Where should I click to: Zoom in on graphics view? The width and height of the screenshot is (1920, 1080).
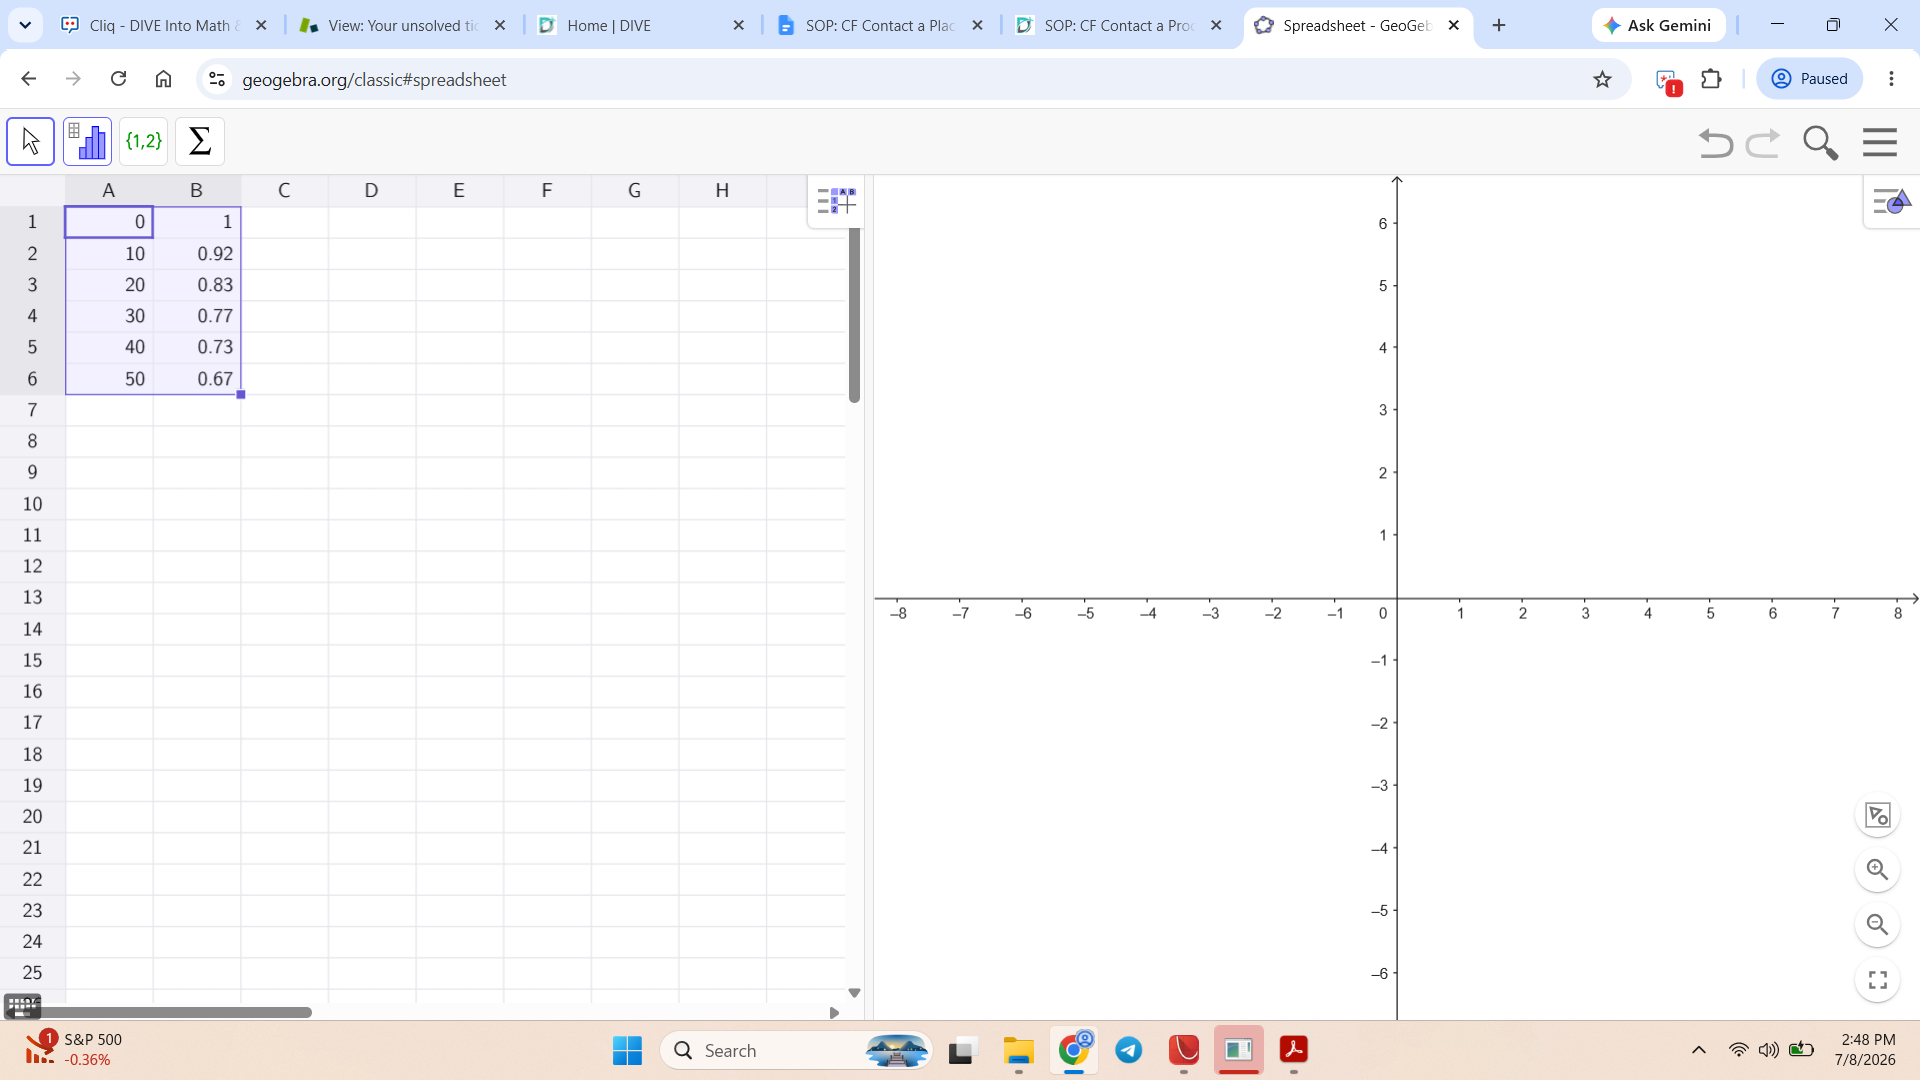1878,870
